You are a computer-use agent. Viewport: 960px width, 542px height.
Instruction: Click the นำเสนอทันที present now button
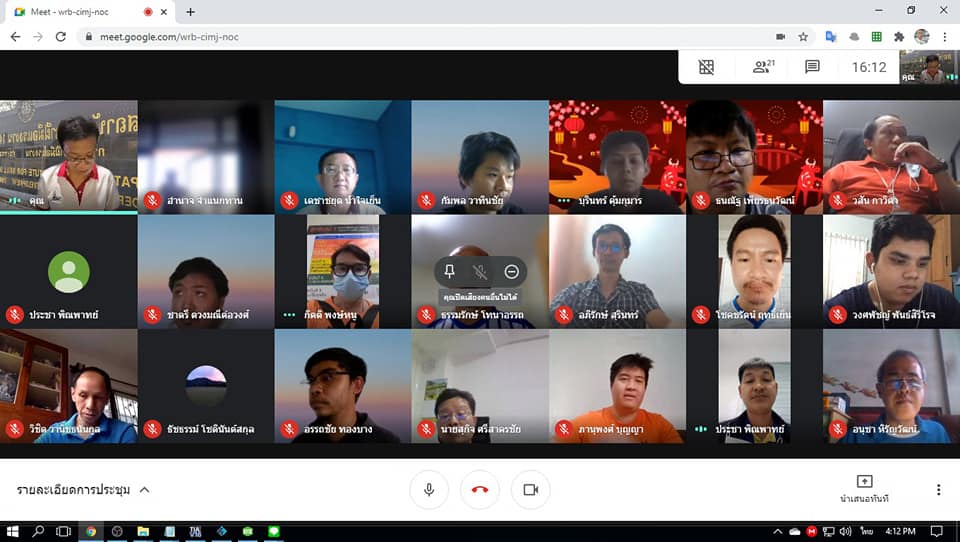point(865,489)
